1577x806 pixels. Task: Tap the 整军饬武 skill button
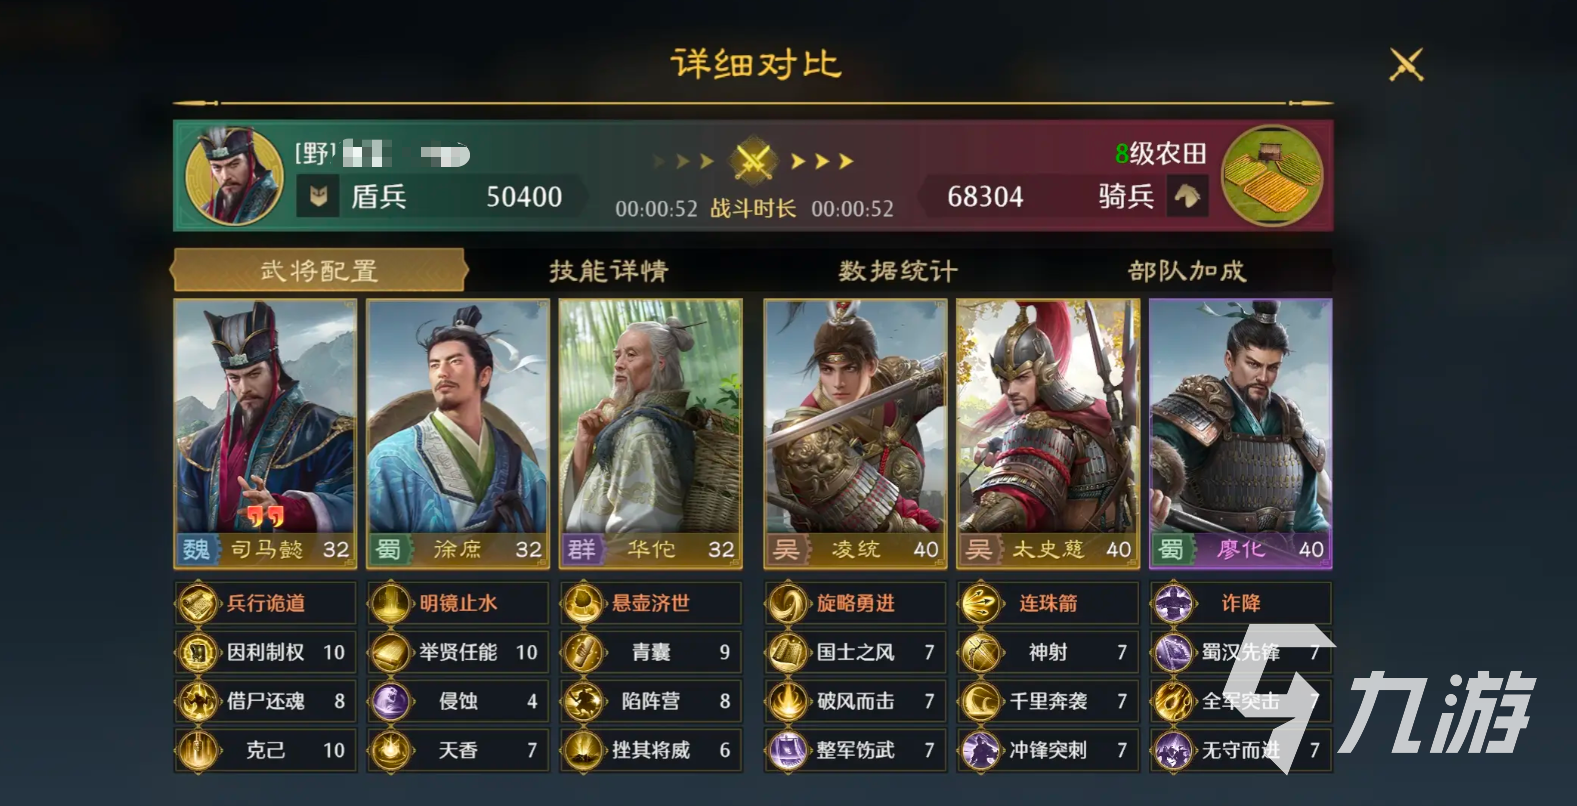[855, 750]
